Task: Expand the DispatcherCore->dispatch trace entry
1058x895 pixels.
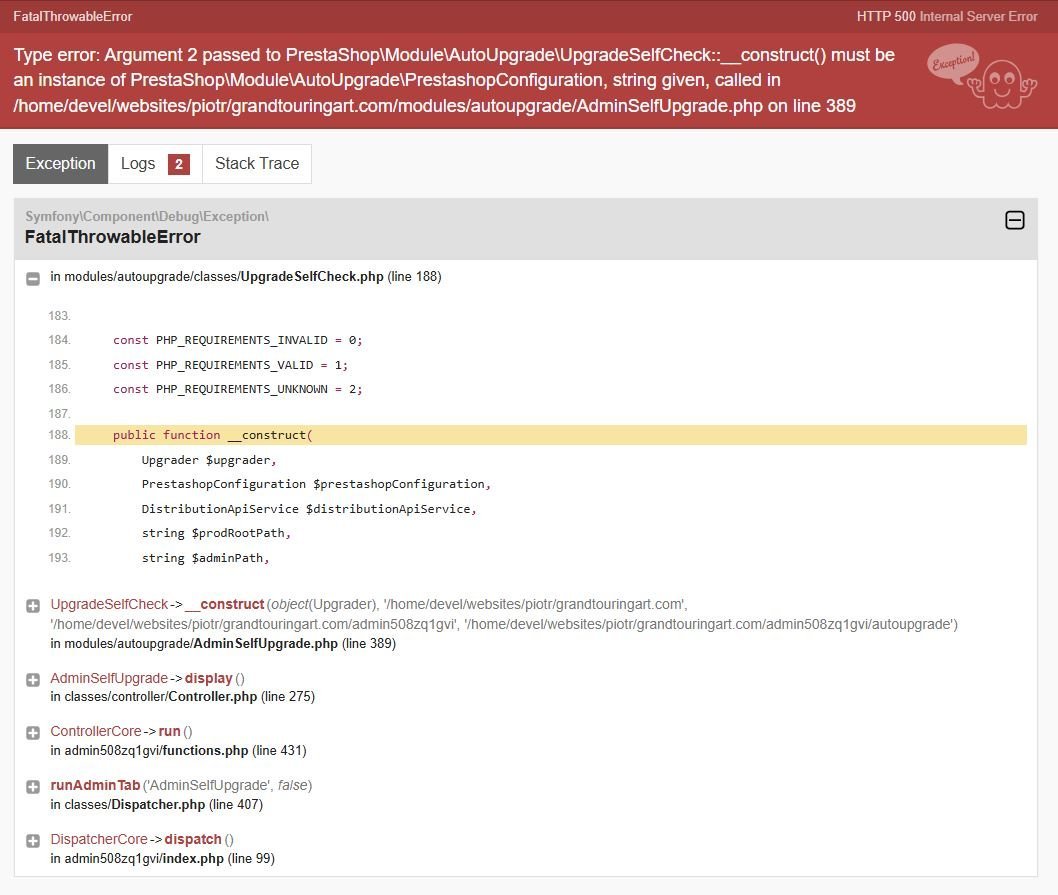Action: tap(32, 841)
